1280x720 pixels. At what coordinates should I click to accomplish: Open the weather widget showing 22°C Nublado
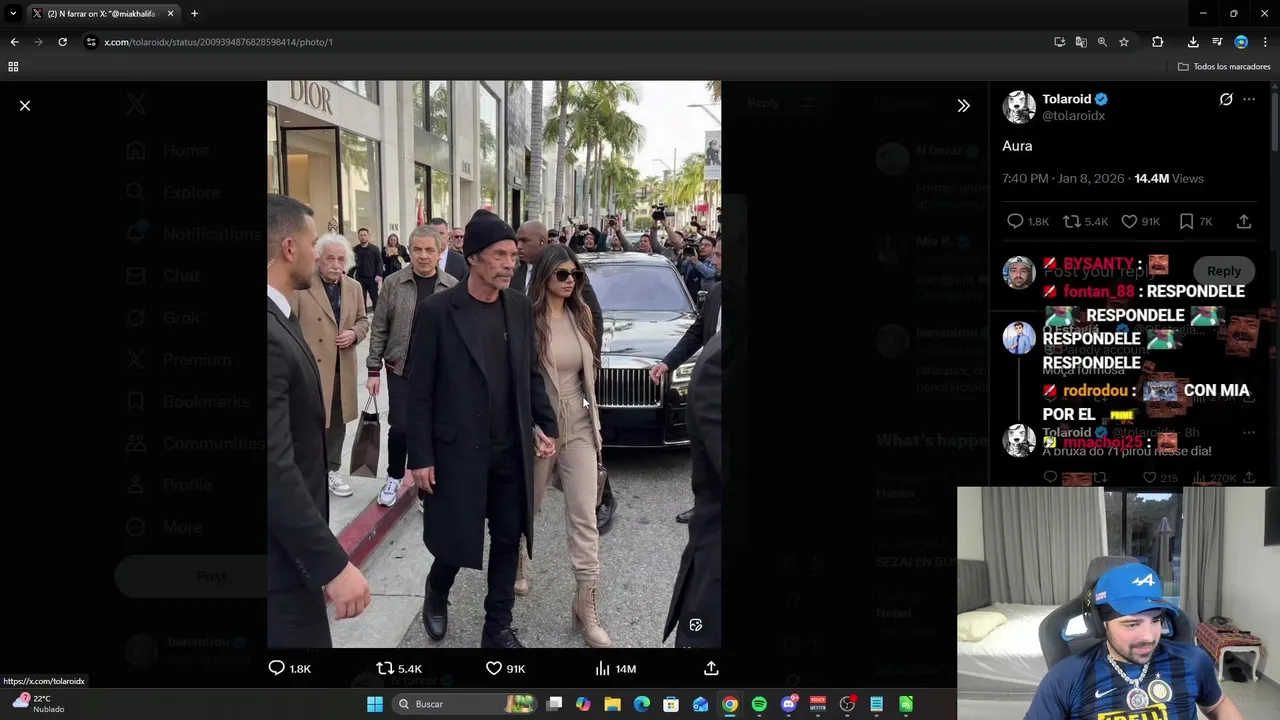pyautogui.click(x=38, y=703)
